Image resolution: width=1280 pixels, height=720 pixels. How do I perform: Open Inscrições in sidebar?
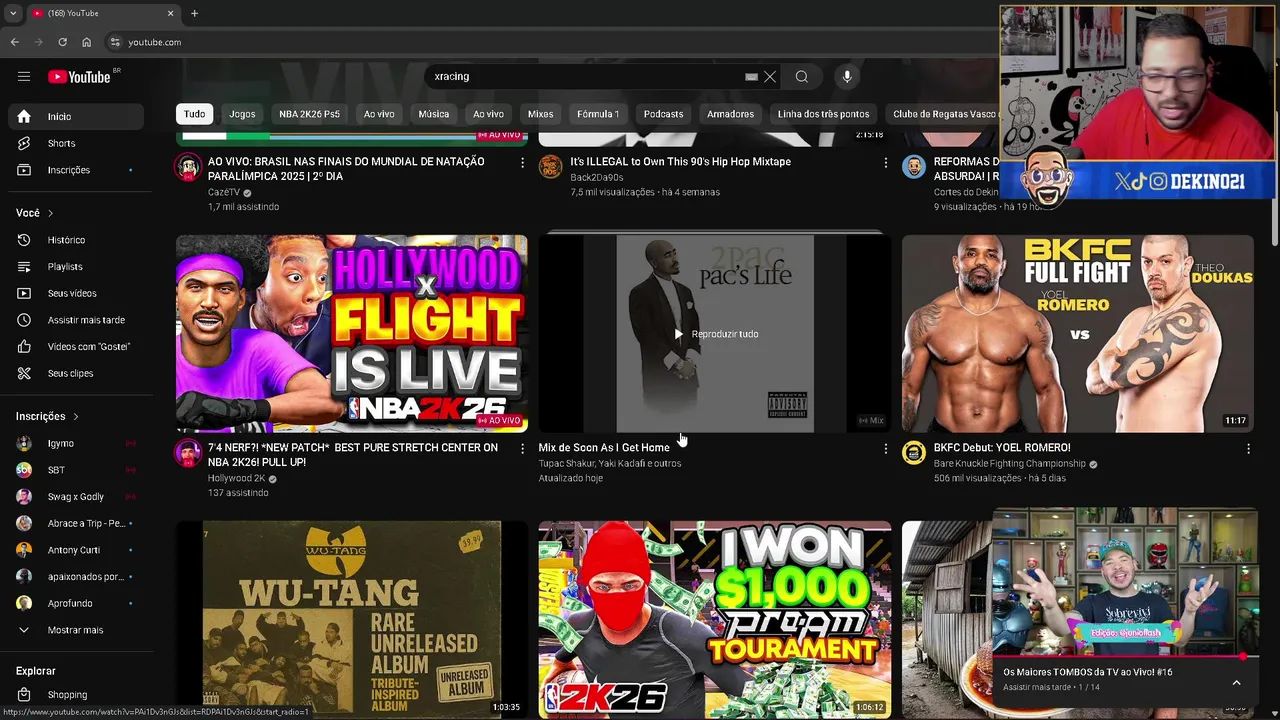[x=76, y=170]
